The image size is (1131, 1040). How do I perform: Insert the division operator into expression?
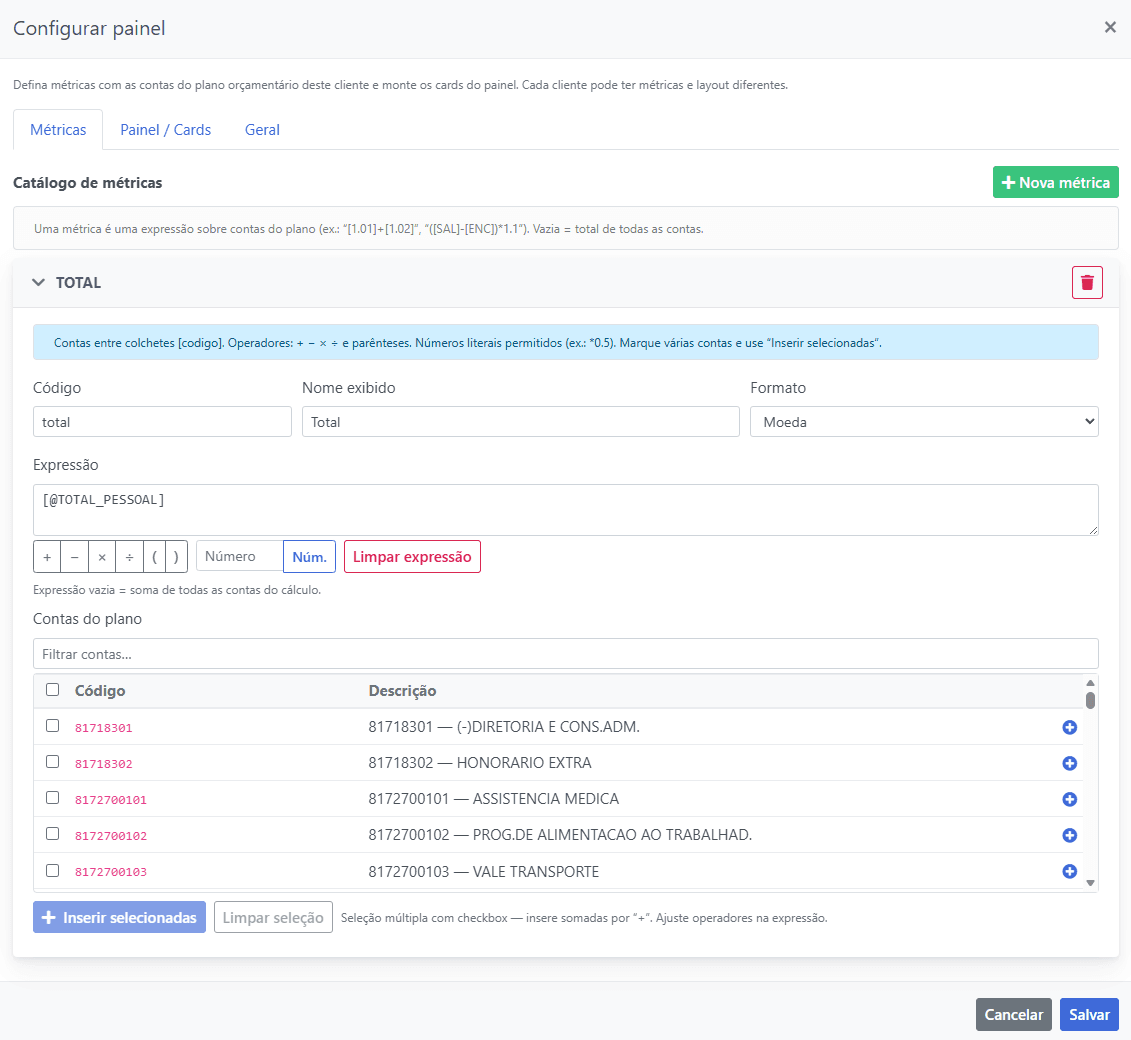pyautogui.click(x=129, y=557)
